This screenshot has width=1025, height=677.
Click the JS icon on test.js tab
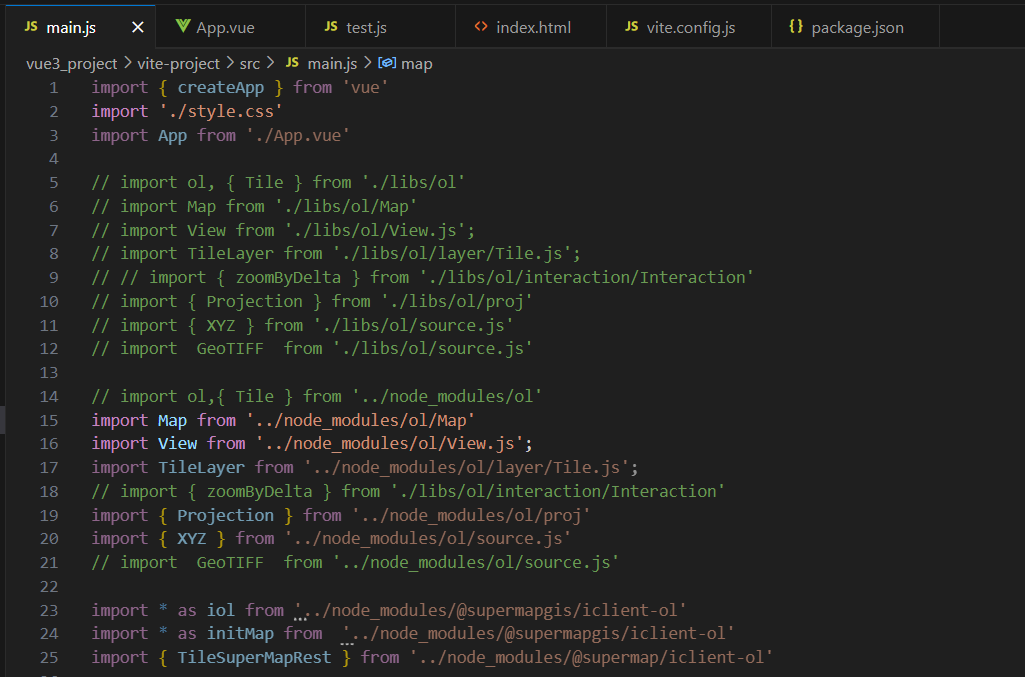click(331, 26)
